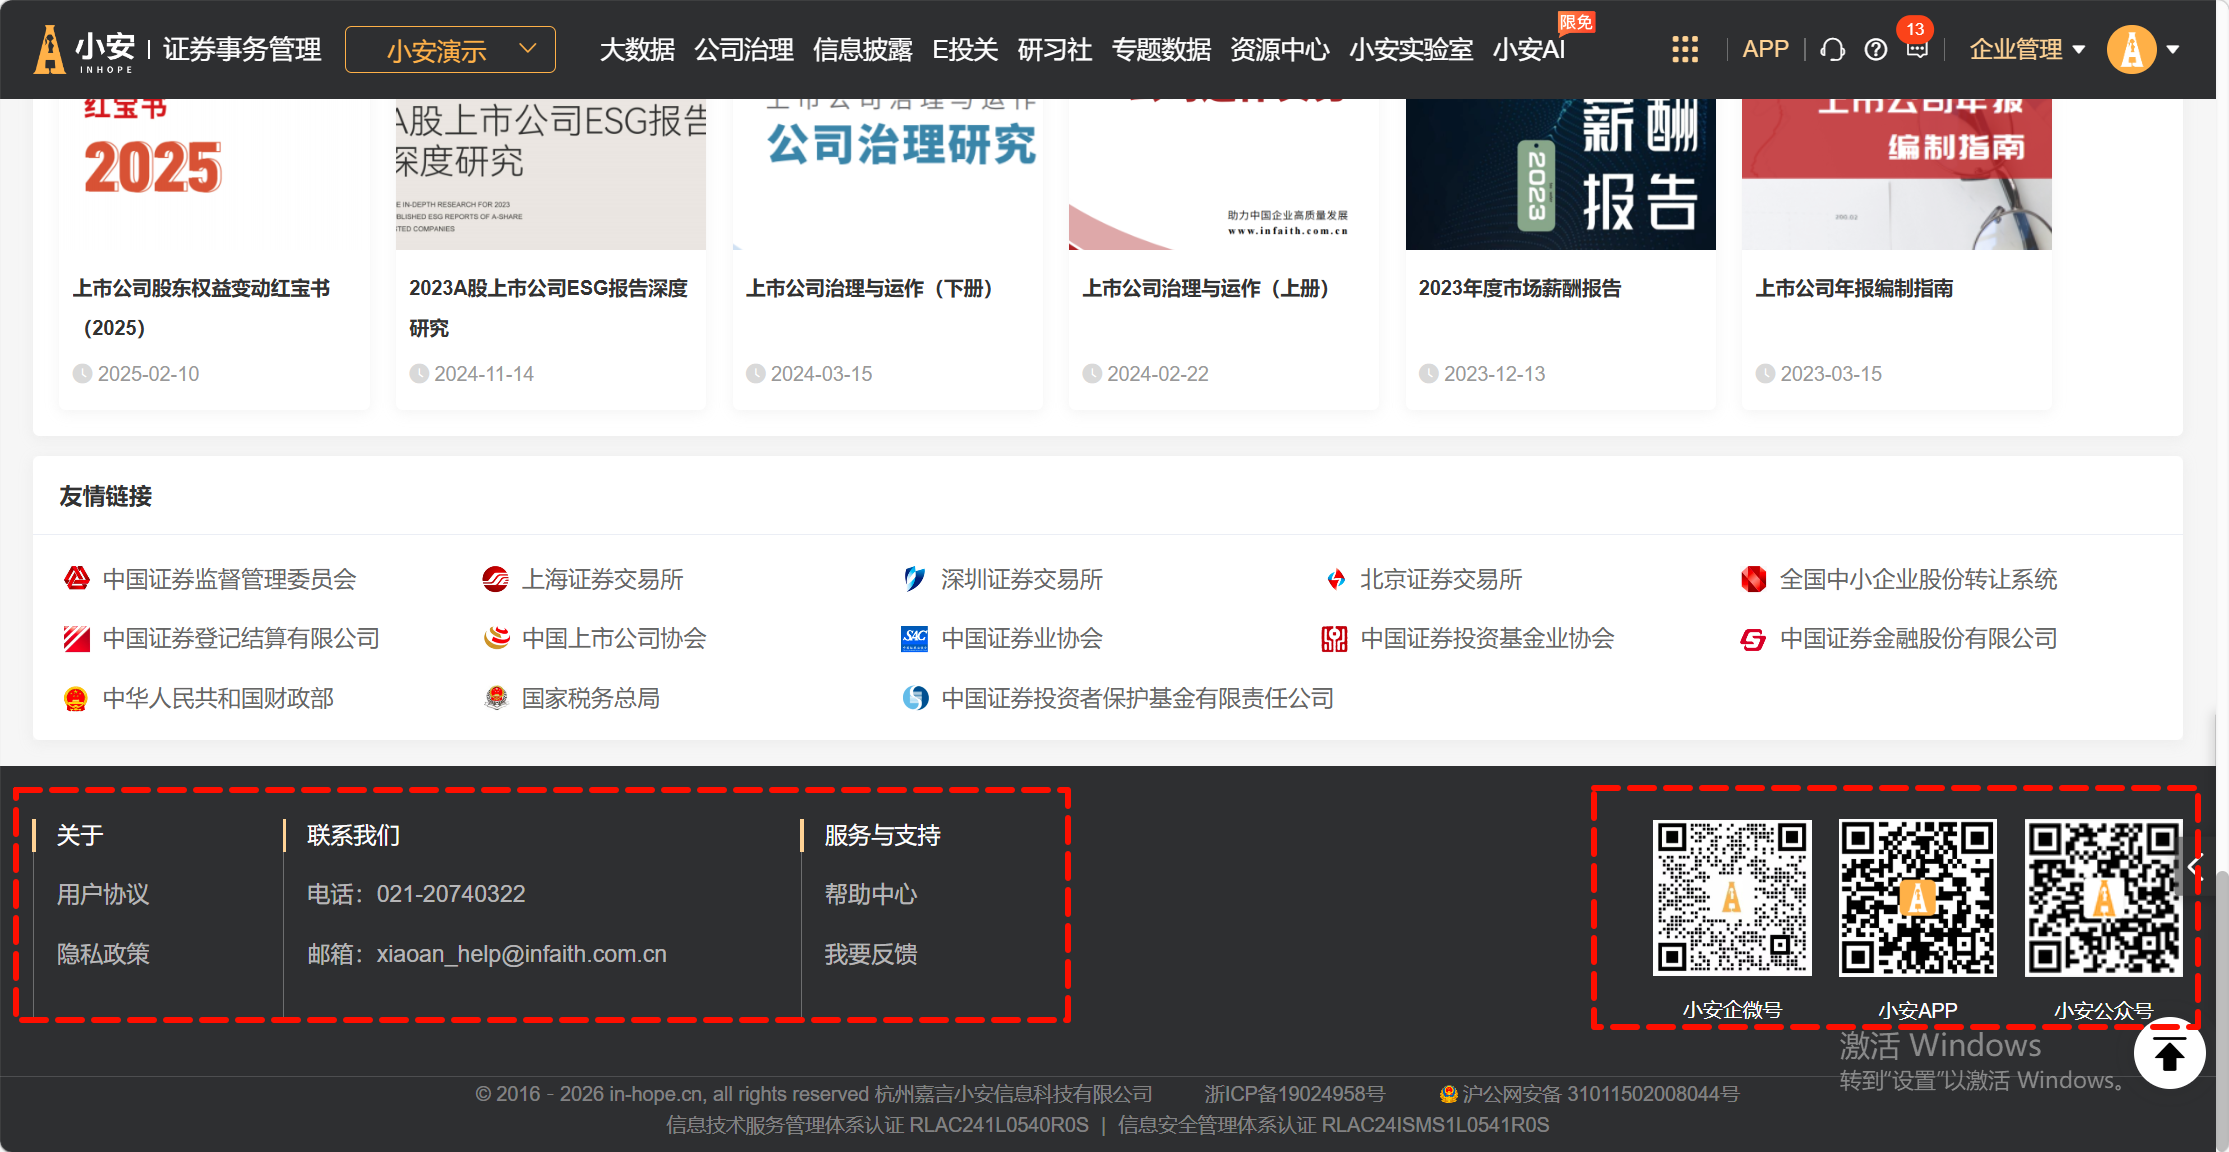
Task: Open the messages icon with 13 badge
Action: (1917, 49)
